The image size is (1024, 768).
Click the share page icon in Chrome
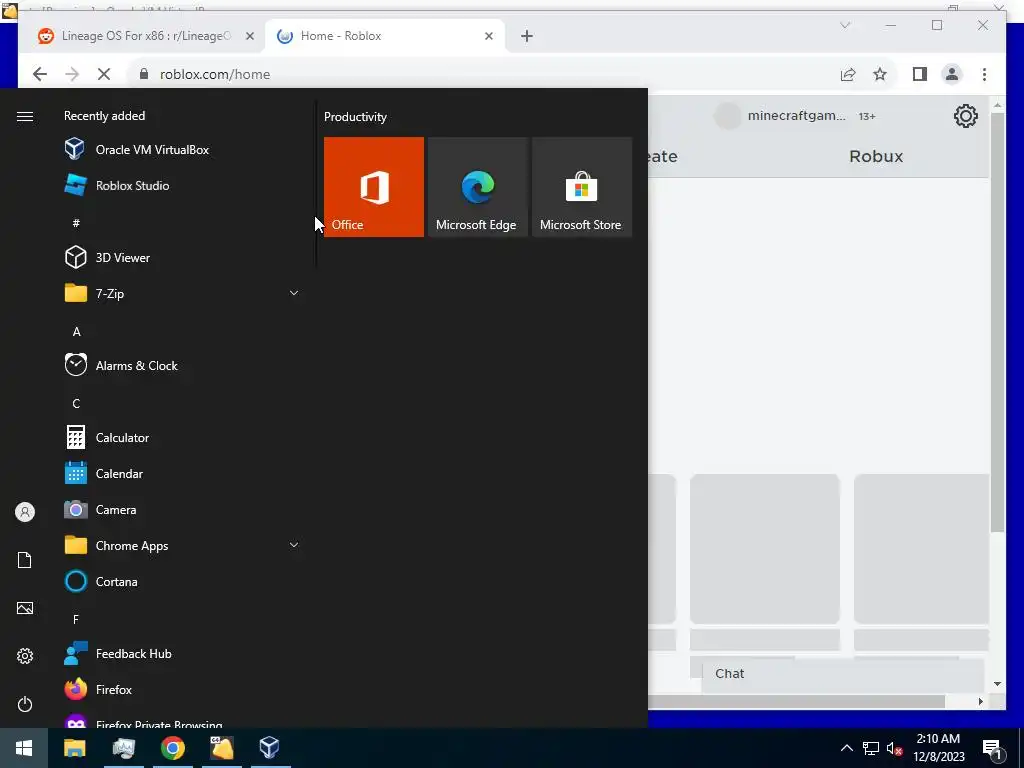pos(848,74)
